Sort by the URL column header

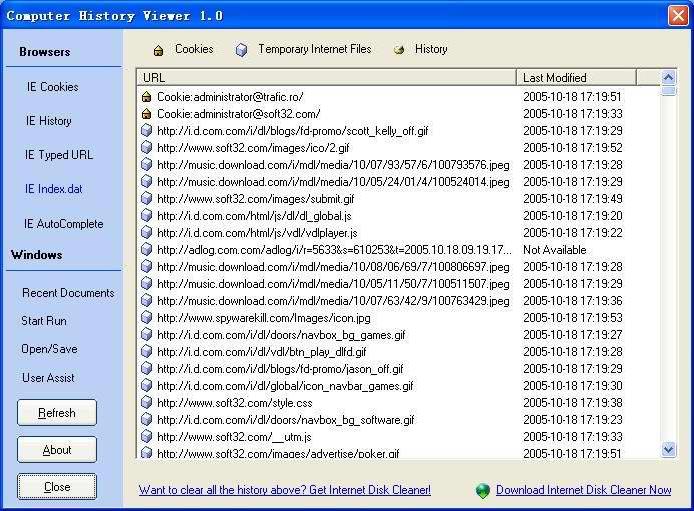326,78
